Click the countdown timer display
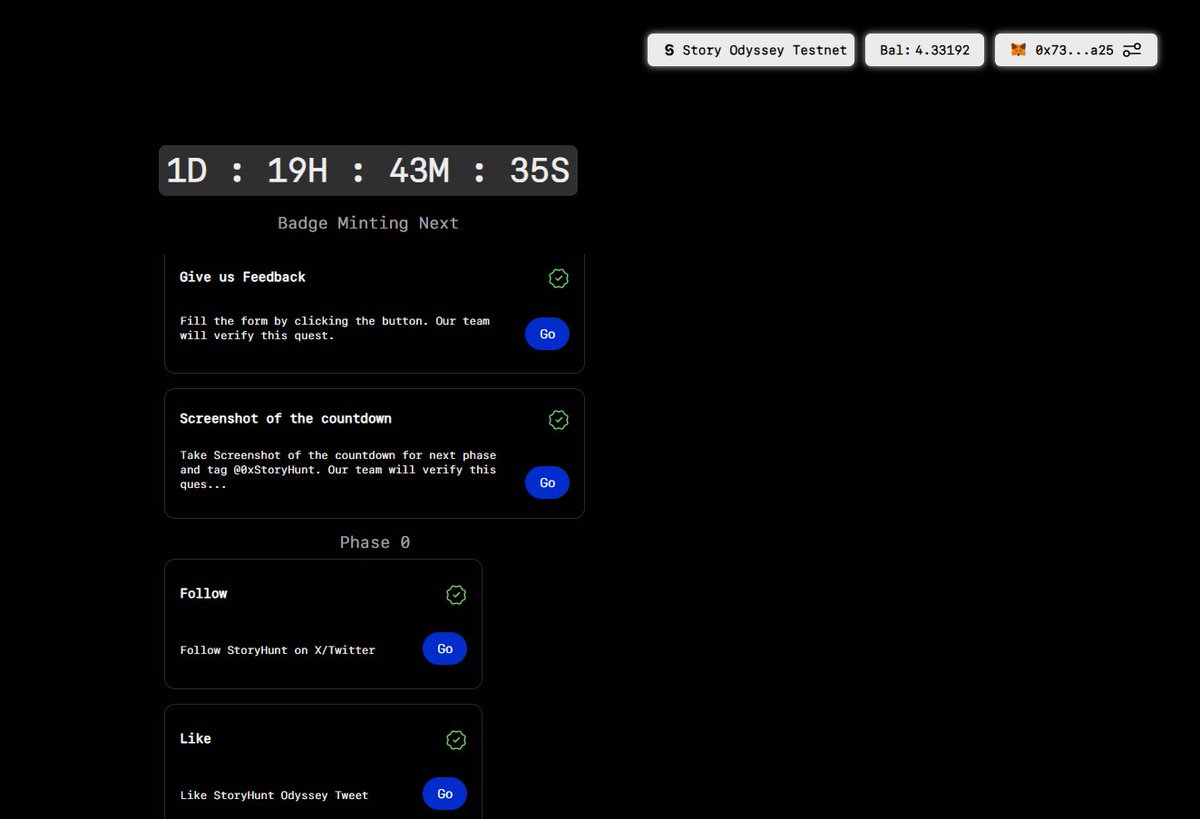 click(x=368, y=171)
